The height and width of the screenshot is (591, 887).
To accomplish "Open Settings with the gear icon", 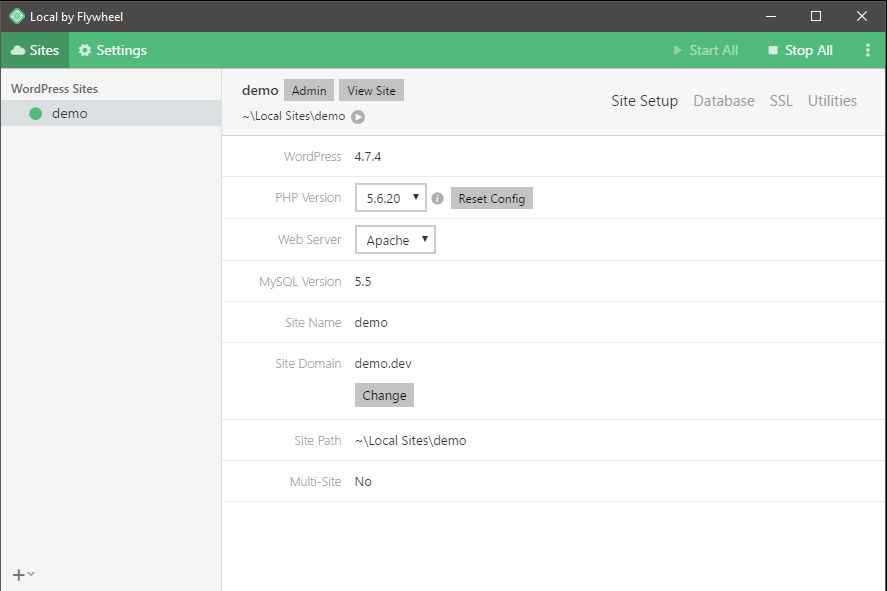I will click(113, 50).
